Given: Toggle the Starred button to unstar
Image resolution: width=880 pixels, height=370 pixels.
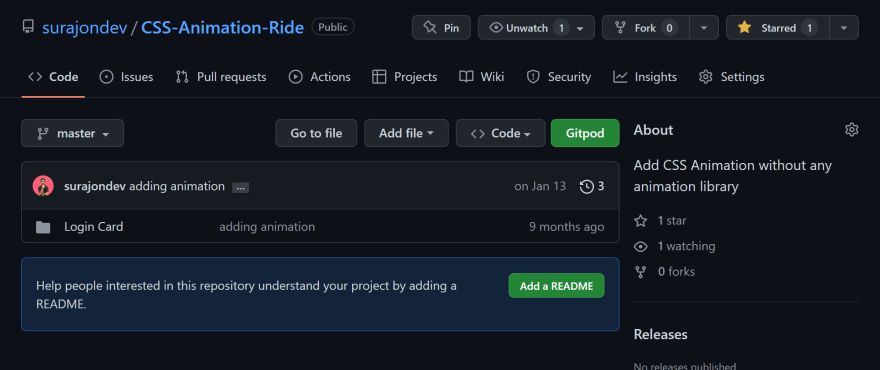Looking at the screenshot, I should pyautogui.click(x=777, y=28).
